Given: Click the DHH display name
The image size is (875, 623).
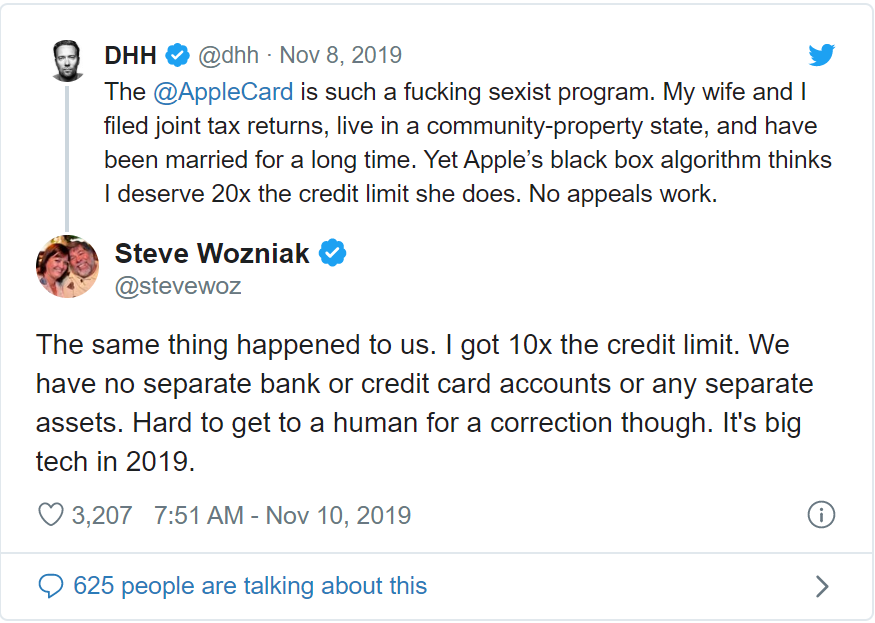Looking at the screenshot, I should (130, 55).
